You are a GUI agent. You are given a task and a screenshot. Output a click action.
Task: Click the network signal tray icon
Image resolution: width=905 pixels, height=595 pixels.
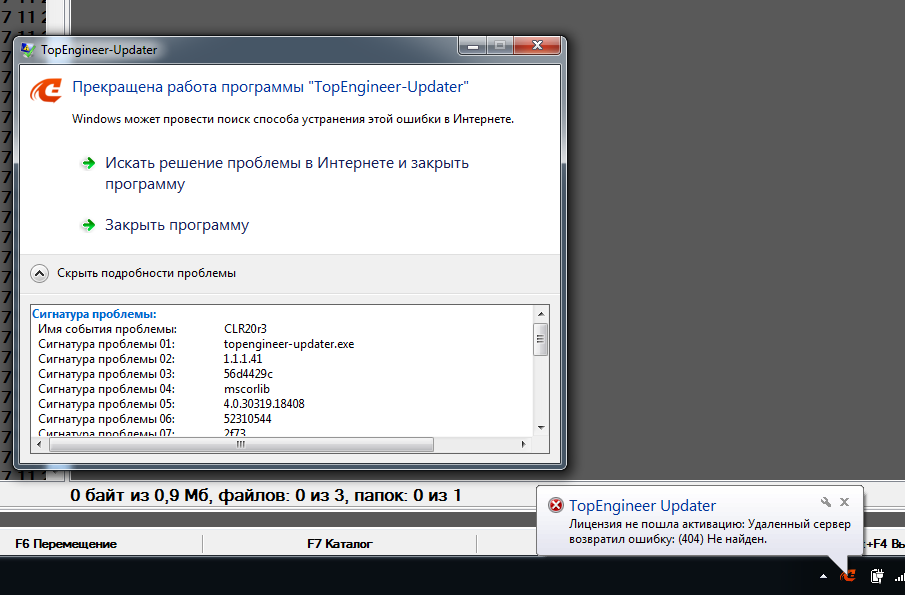point(899,576)
